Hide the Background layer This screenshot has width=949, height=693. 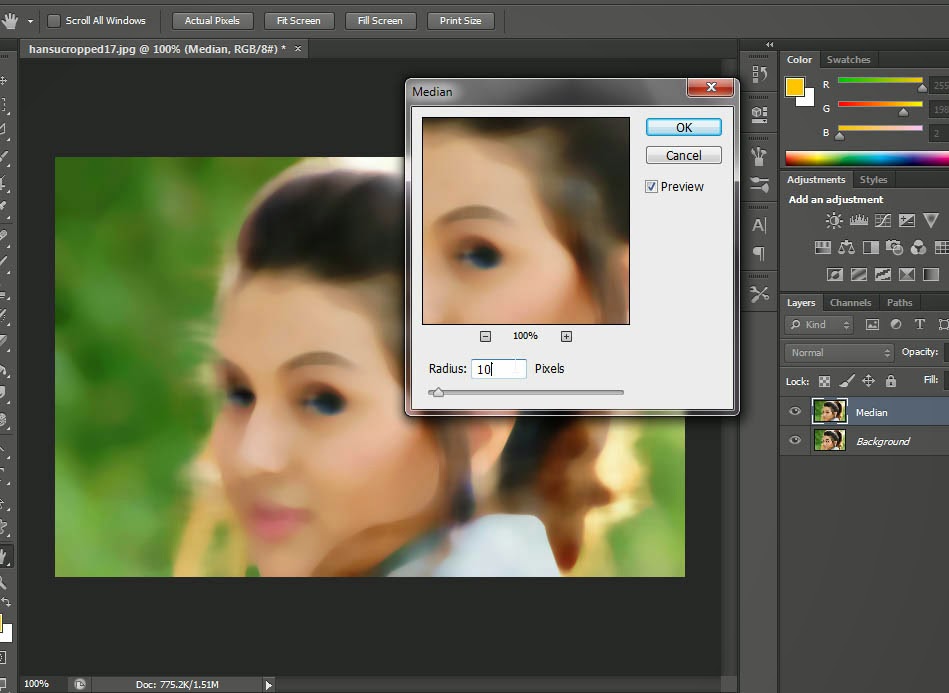[x=794, y=440]
